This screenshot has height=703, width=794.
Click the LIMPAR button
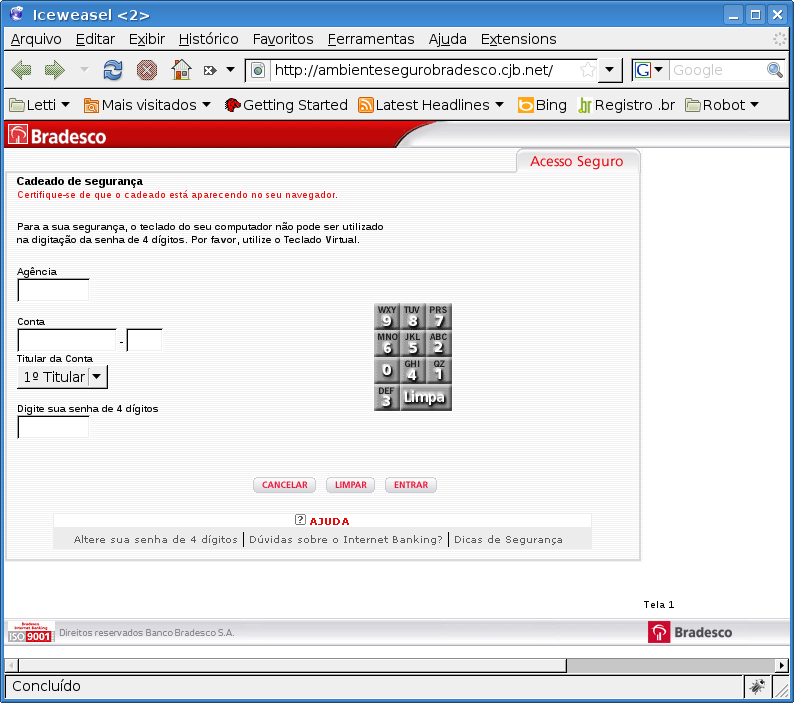[350, 485]
